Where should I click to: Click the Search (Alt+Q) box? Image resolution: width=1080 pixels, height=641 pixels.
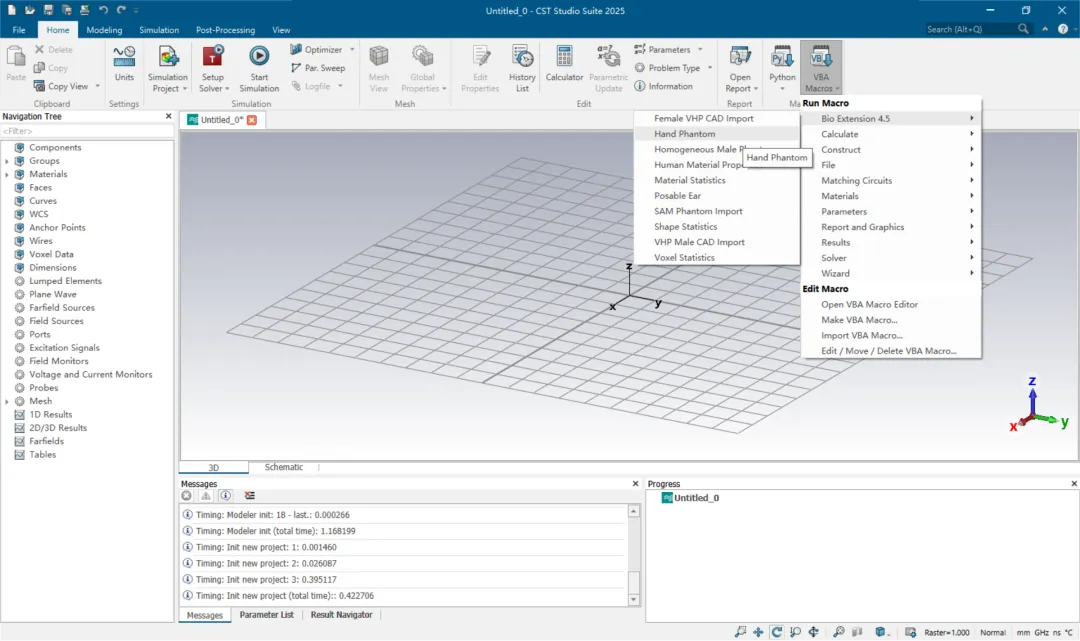coord(970,29)
